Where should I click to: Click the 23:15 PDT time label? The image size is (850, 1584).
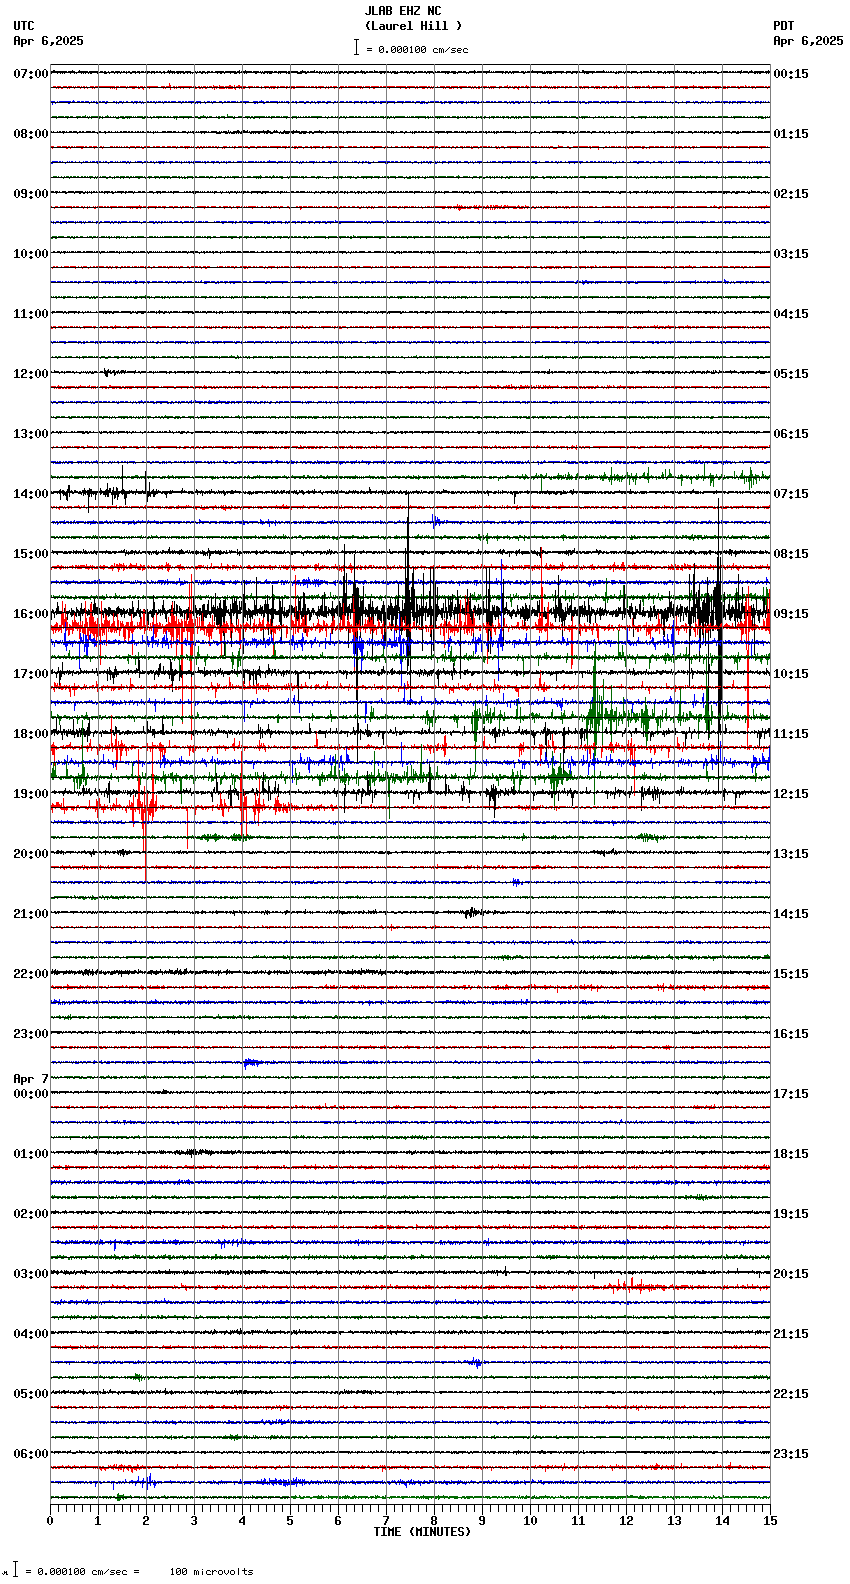pyautogui.click(x=791, y=1454)
